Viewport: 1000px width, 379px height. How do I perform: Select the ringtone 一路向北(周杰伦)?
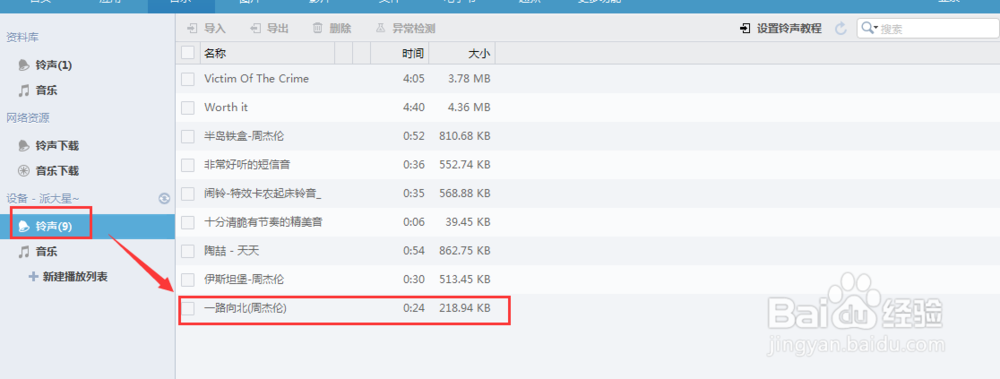pos(246,308)
